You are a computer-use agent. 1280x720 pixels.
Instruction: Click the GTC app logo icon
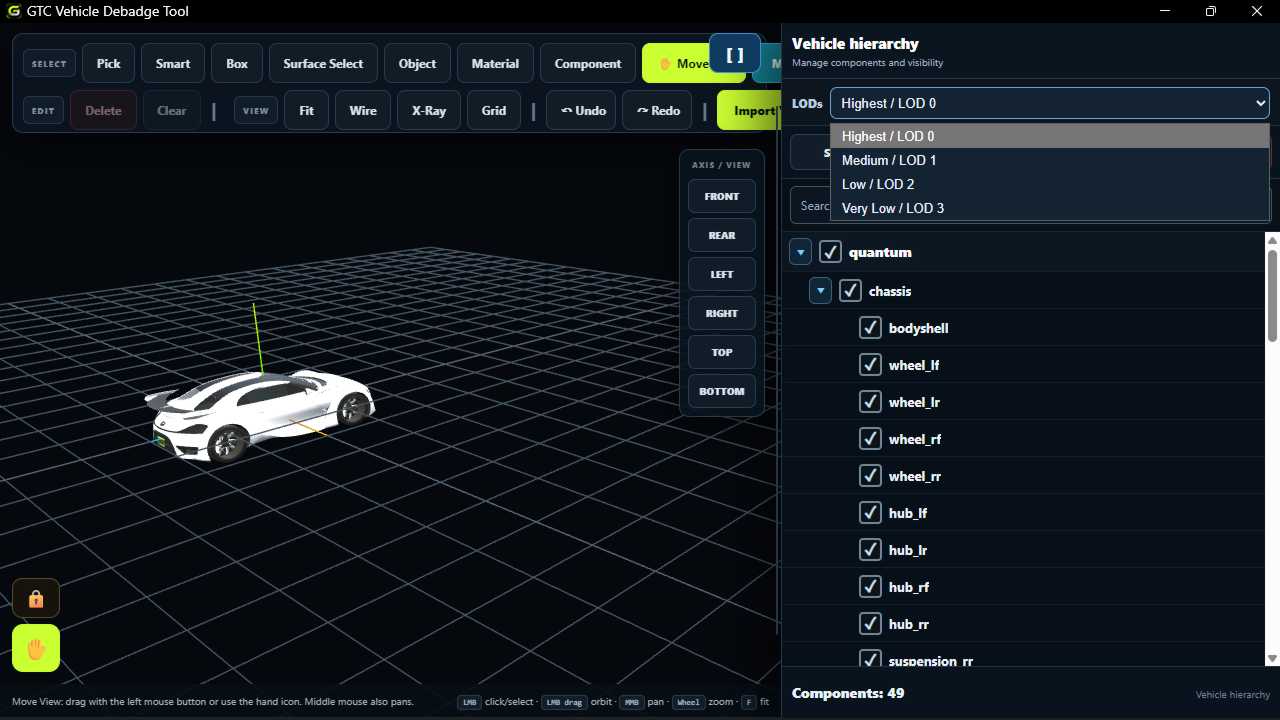point(13,12)
